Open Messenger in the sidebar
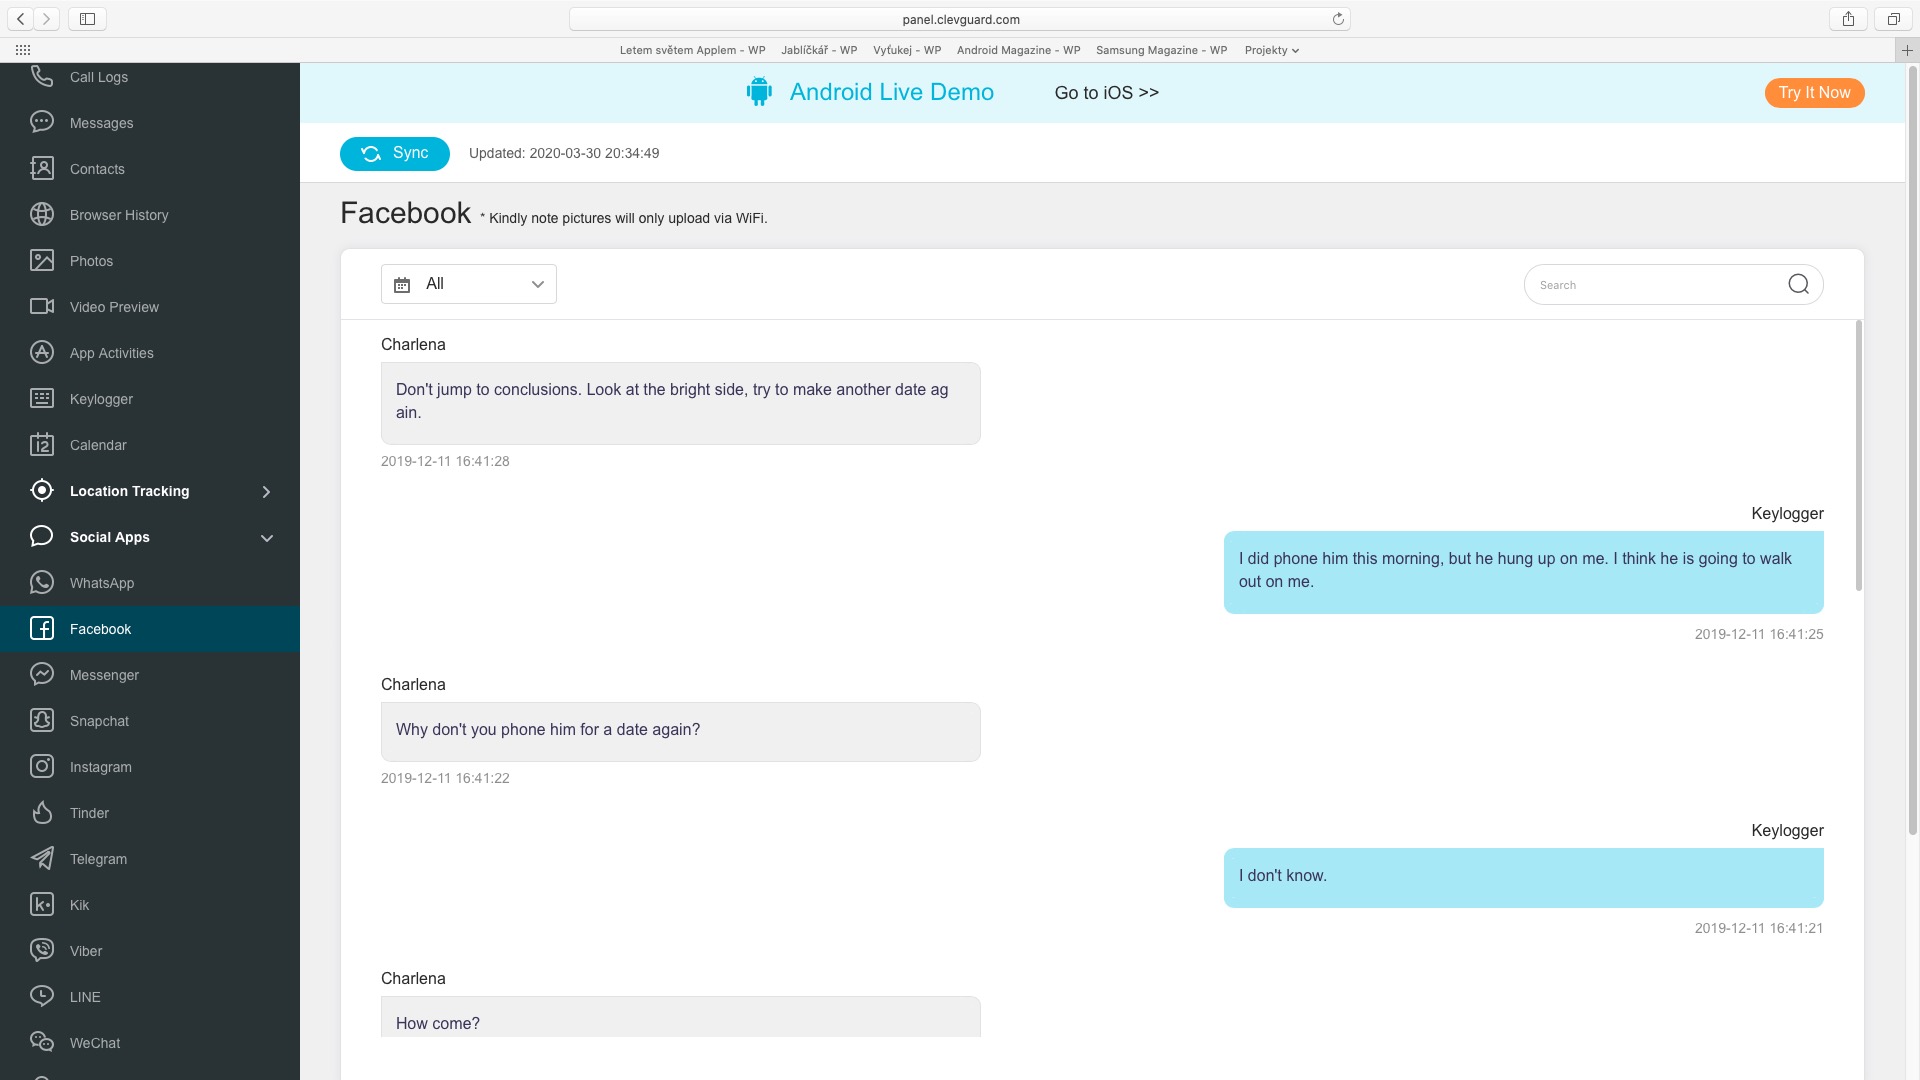 coord(104,675)
